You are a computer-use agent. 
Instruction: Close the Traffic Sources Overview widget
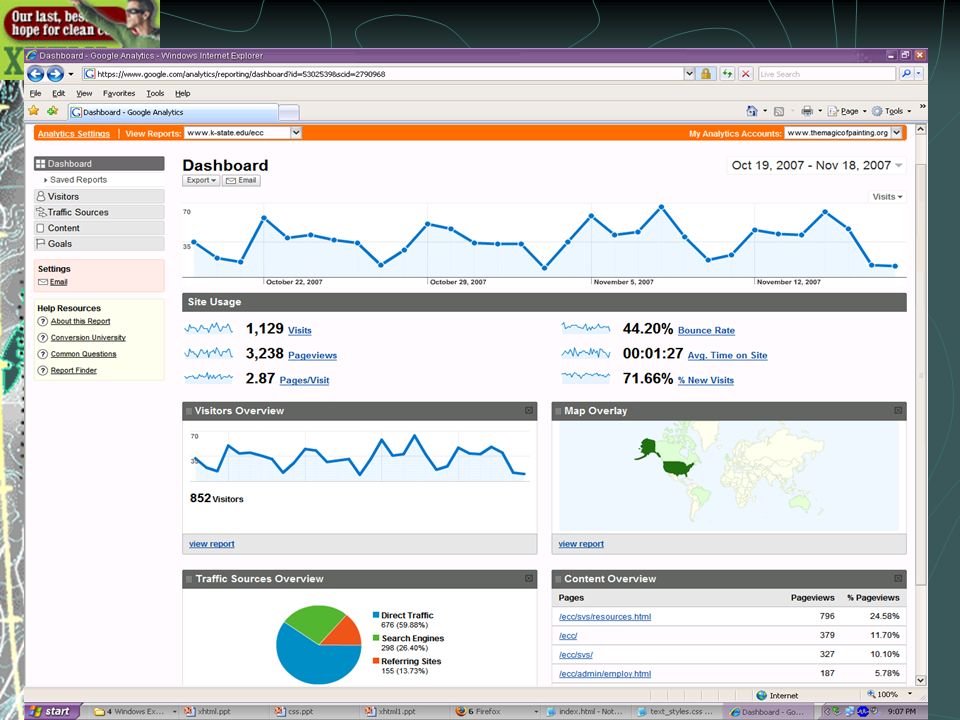(529, 578)
